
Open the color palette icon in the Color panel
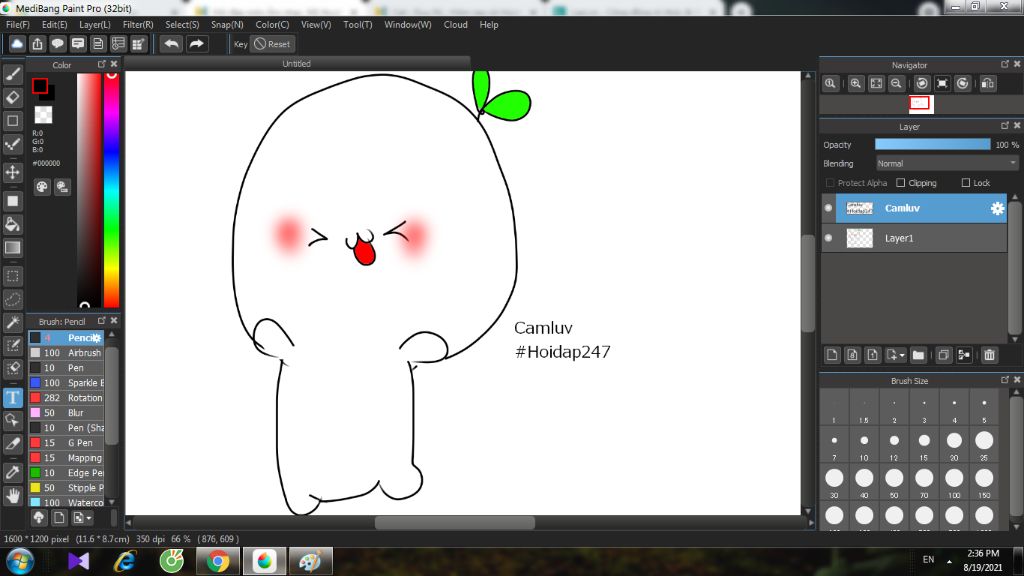click(x=42, y=187)
